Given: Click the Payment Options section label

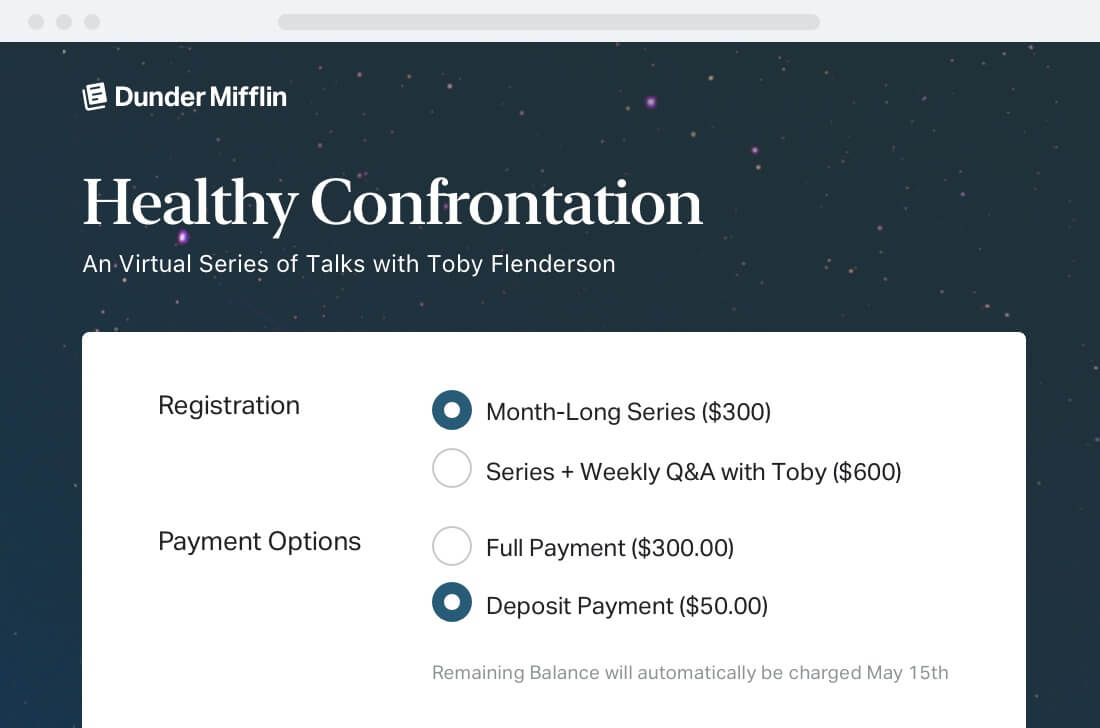Looking at the screenshot, I should point(259,541).
